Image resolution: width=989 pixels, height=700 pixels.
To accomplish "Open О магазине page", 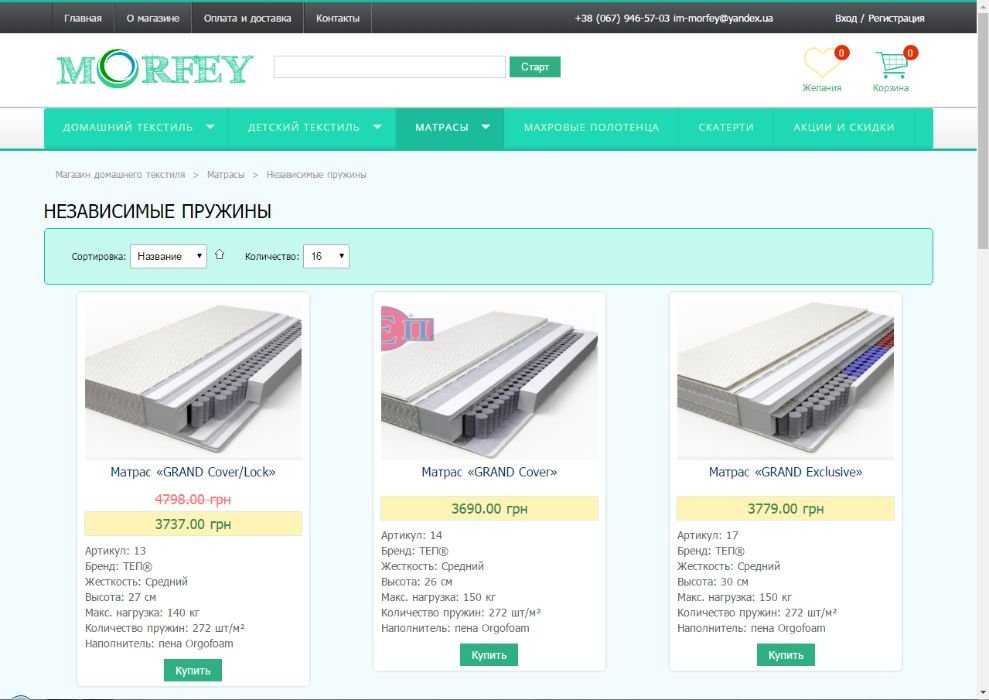I will pyautogui.click(x=153, y=18).
